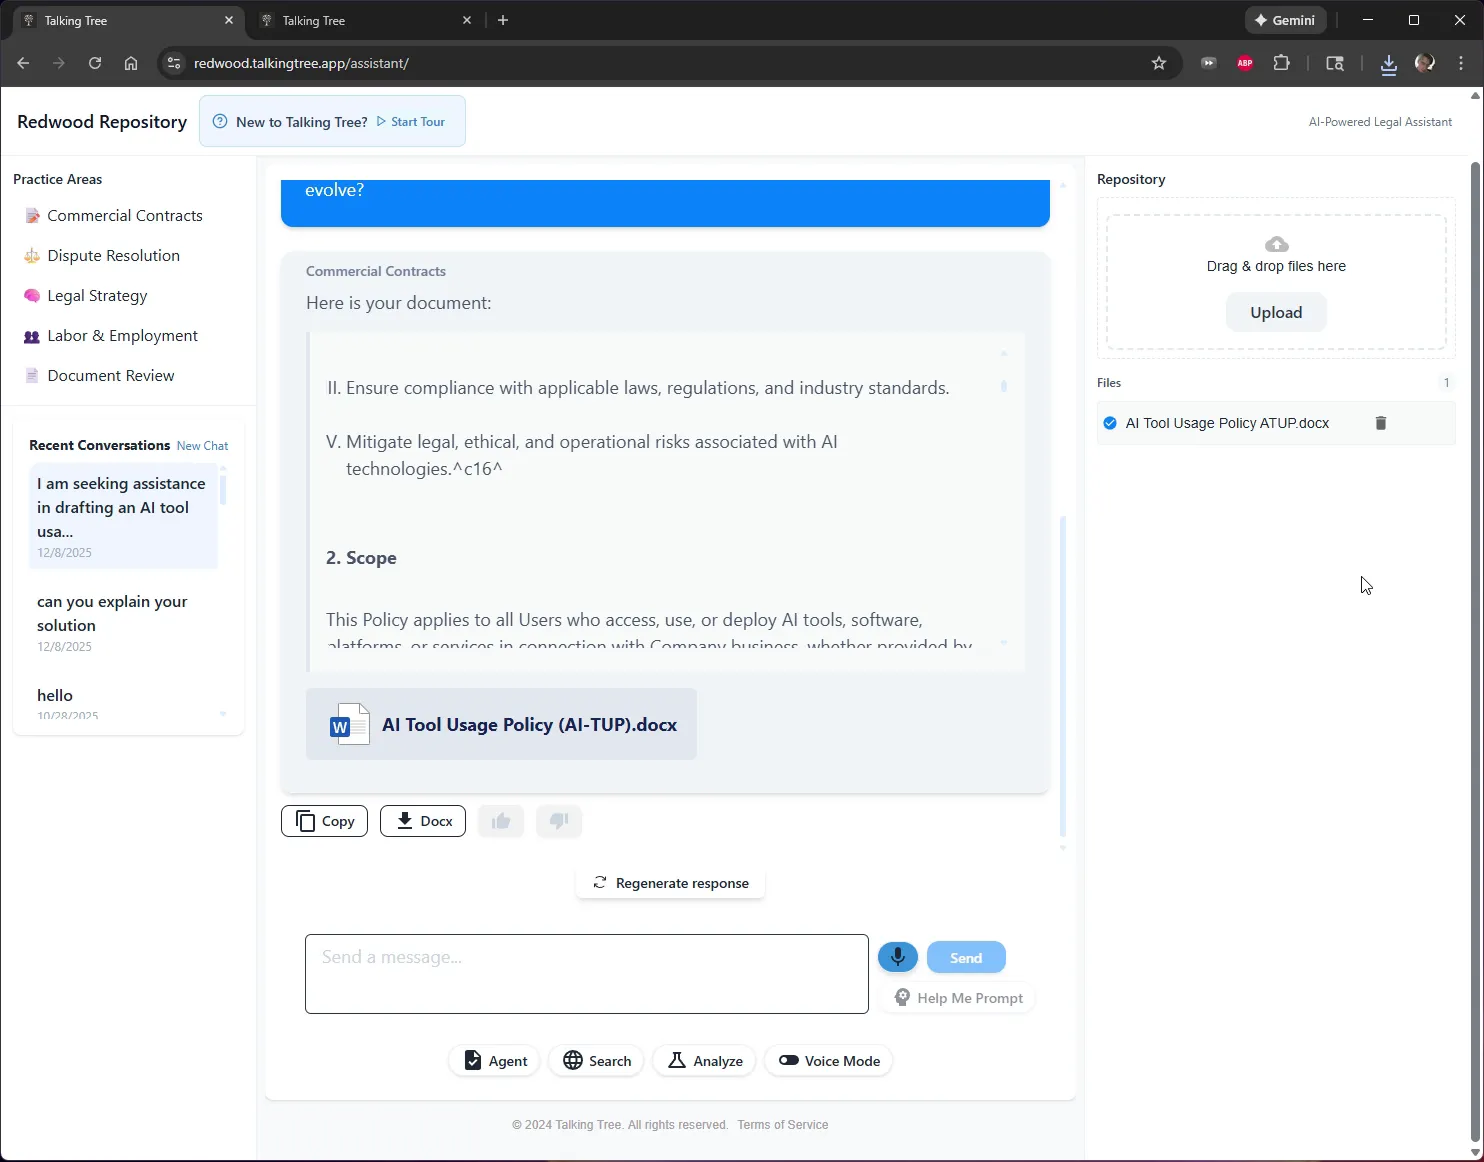
Task: Focus the Send a message input field
Action: (587, 974)
